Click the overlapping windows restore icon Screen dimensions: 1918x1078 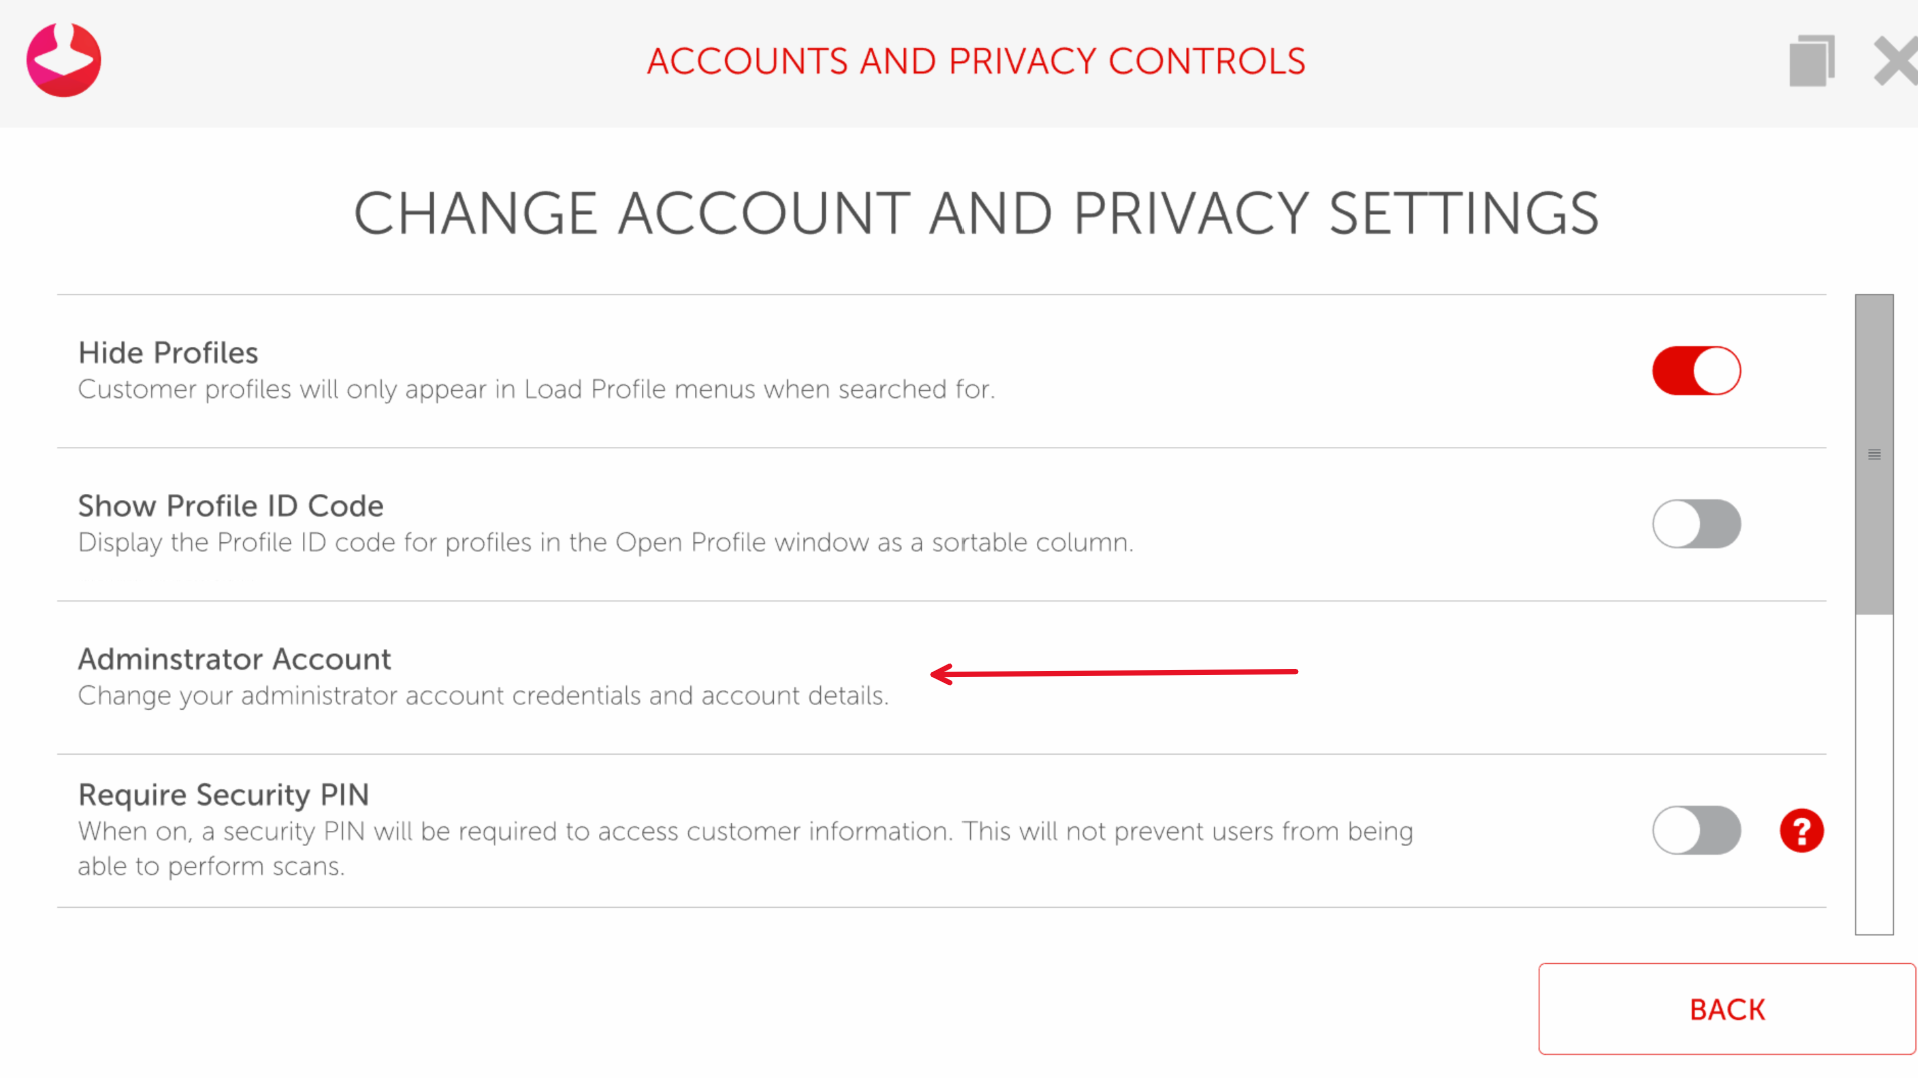pos(1811,61)
